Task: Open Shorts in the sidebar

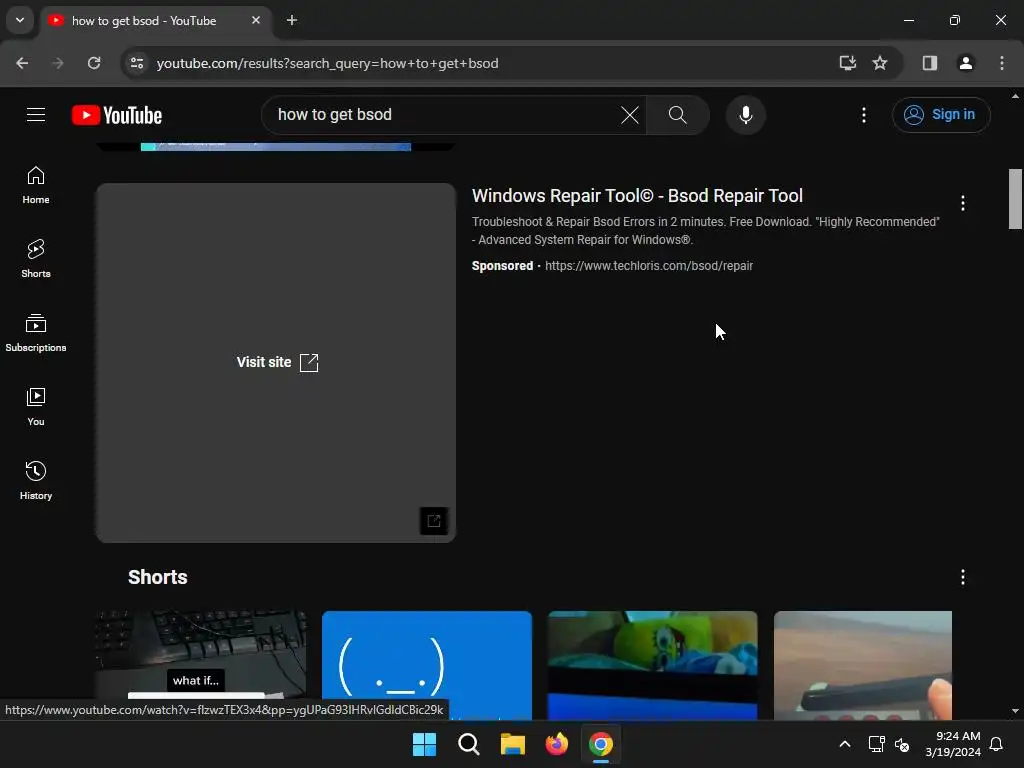Action: pos(36,259)
